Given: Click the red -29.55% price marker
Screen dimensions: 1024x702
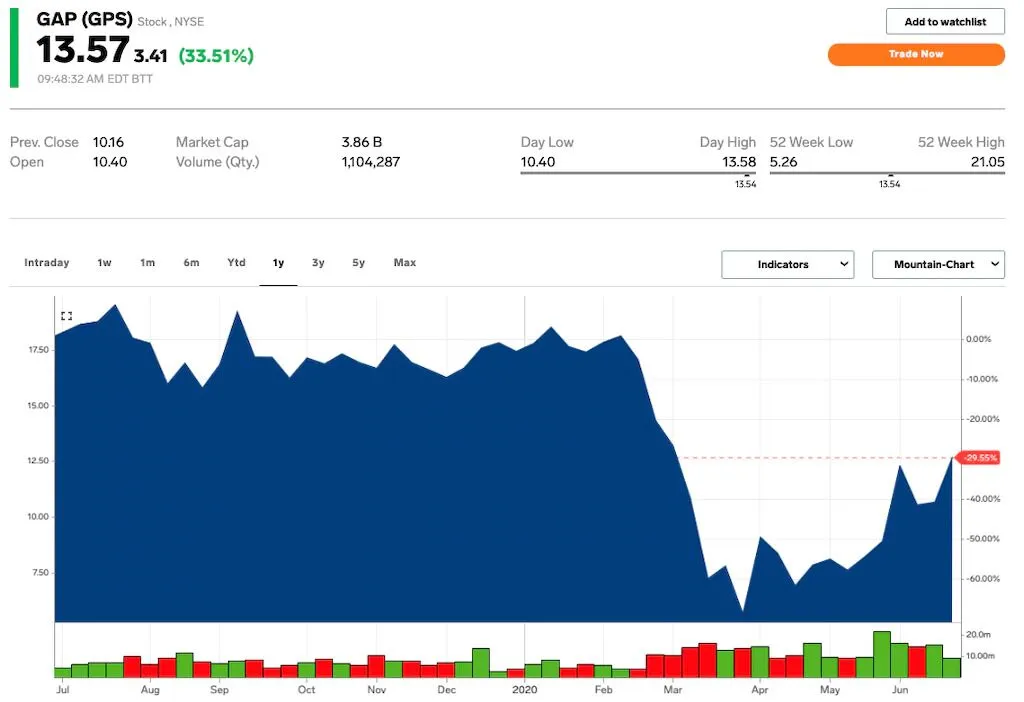Looking at the screenshot, I should (x=978, y=458).
